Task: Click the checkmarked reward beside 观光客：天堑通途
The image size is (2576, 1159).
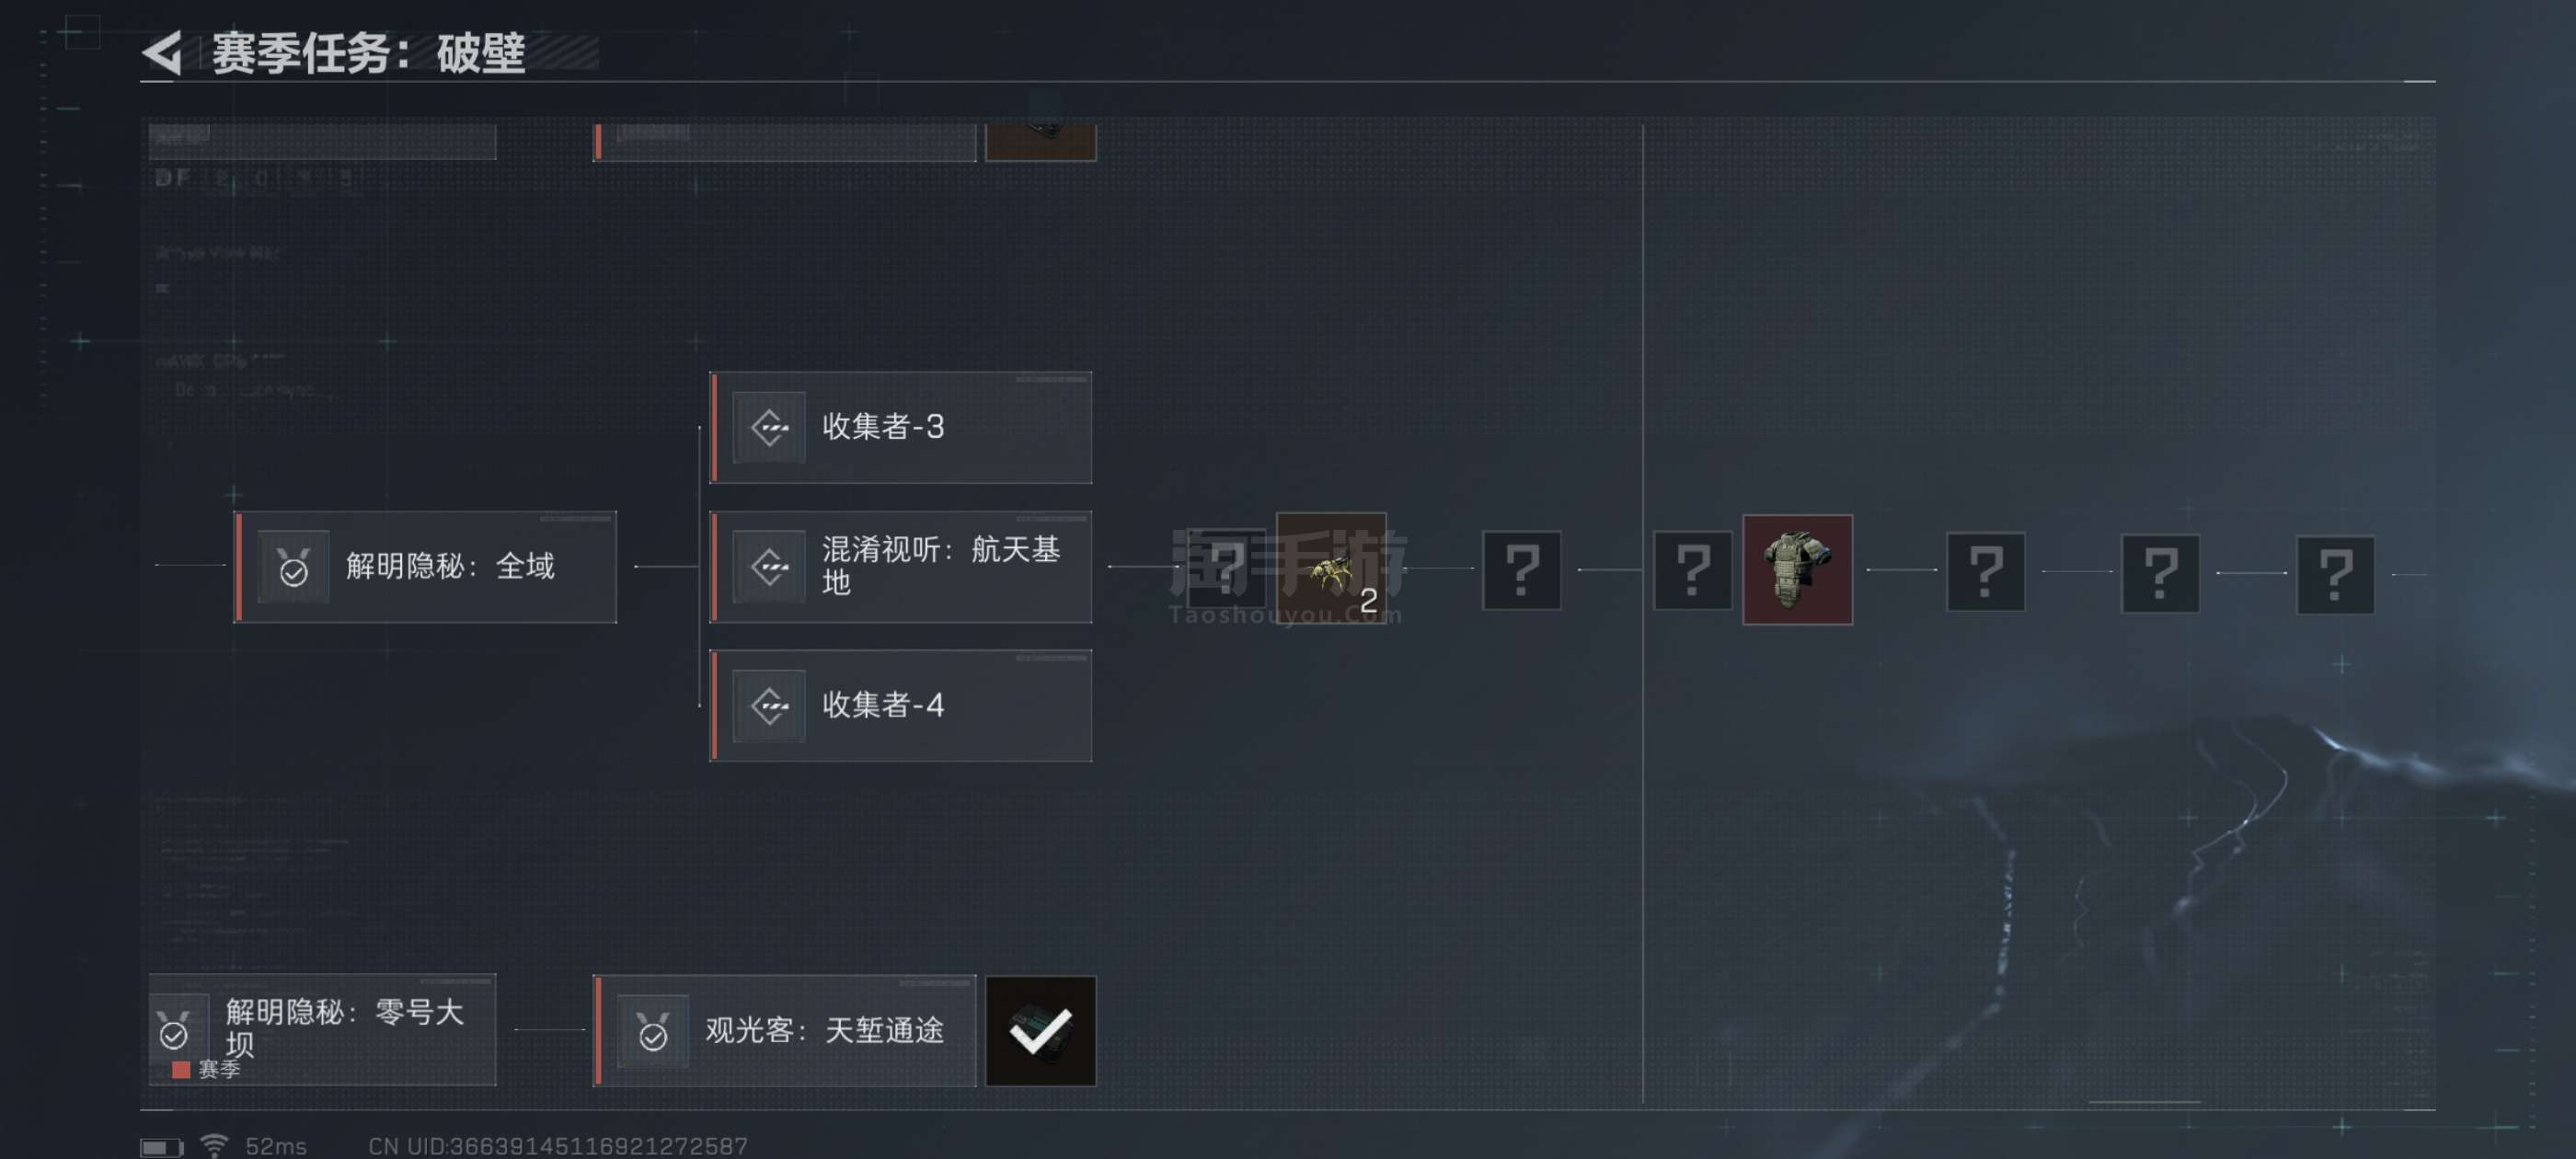Action: tap(1041, 1030)
